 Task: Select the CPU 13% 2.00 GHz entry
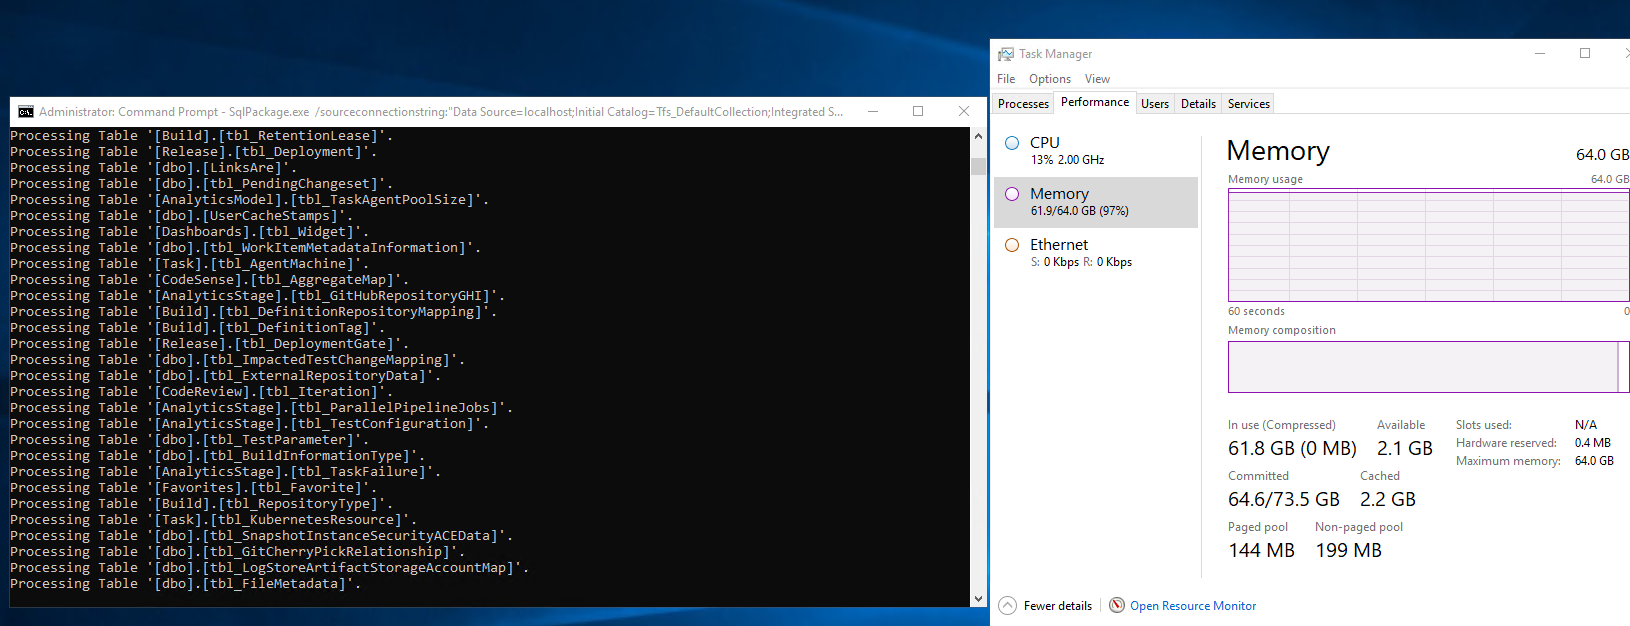click(1096, 151)
